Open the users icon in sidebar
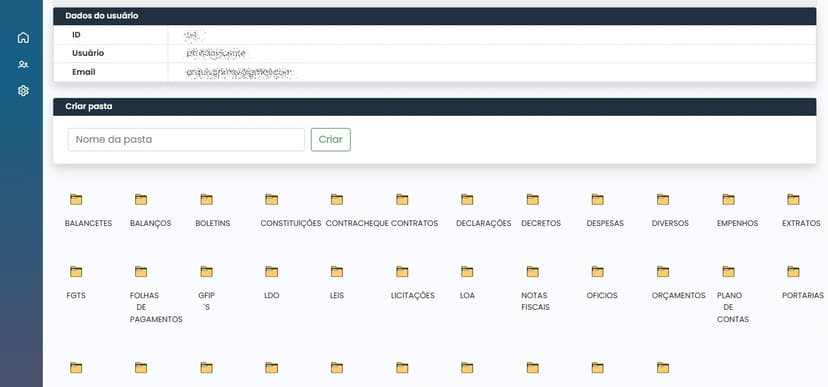This screenshot has width=828, height=387. 23,64
